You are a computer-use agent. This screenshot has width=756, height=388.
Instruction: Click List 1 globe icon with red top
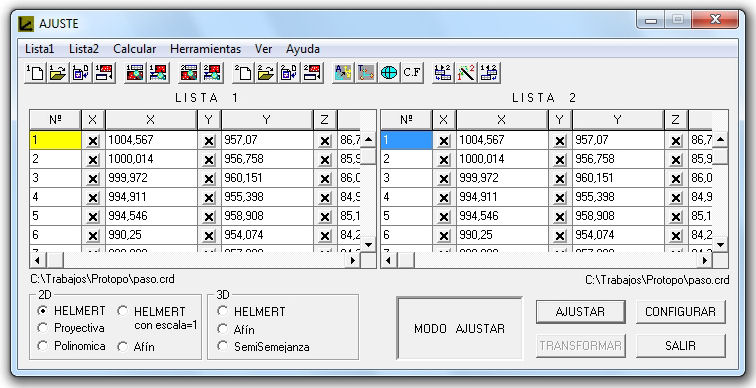(158, 73)
